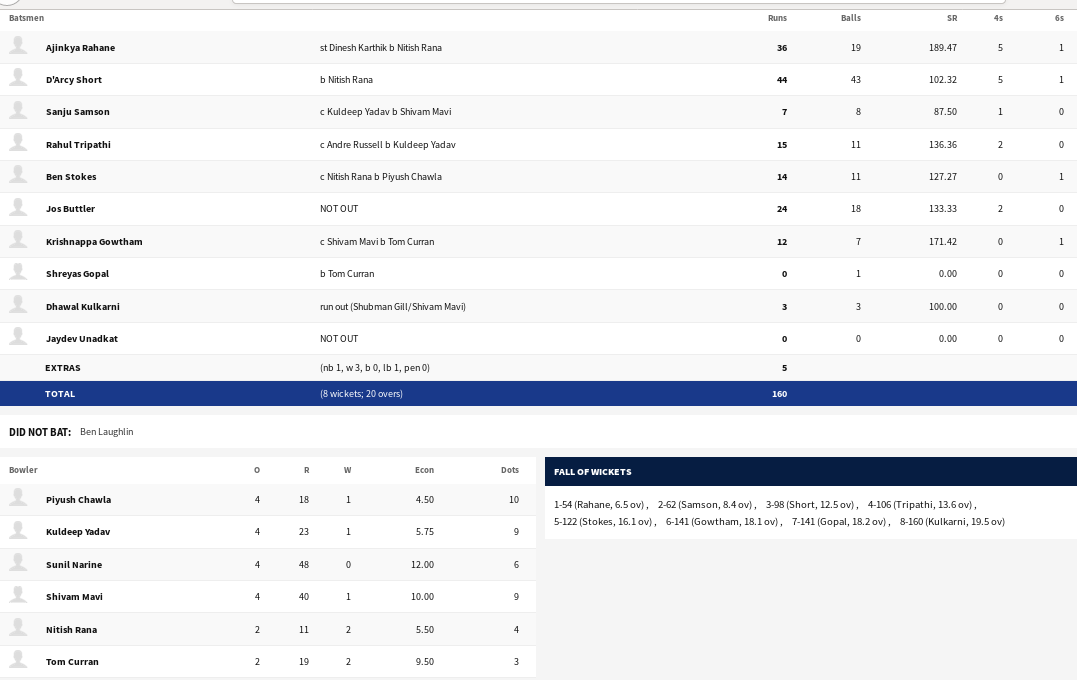The width and height of the screenshot is (1077, 680).
Task: Click Shivam Mavi's bowler avatar icon
Action: 19,596
